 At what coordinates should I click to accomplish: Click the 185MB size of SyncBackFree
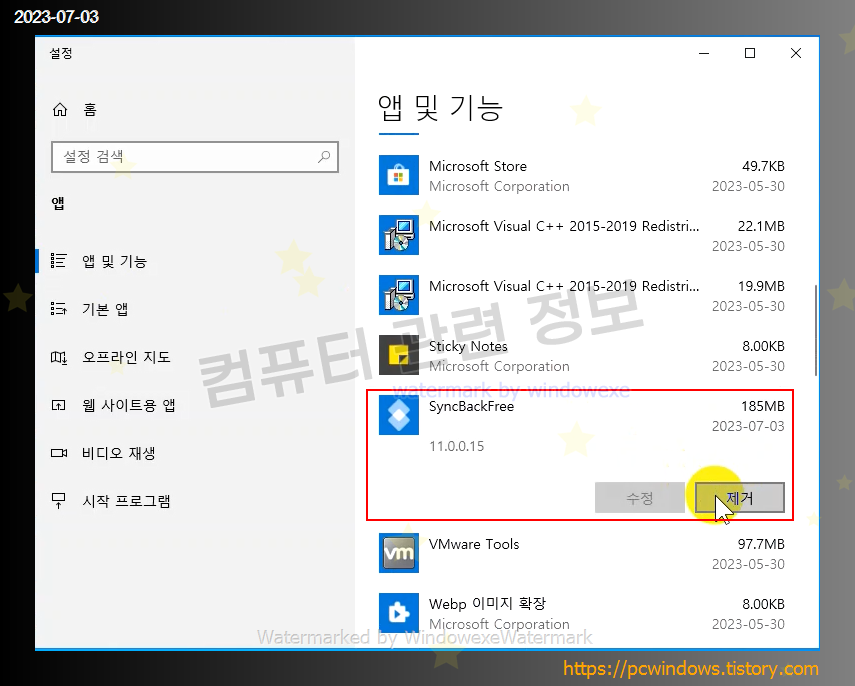(762, 406)
